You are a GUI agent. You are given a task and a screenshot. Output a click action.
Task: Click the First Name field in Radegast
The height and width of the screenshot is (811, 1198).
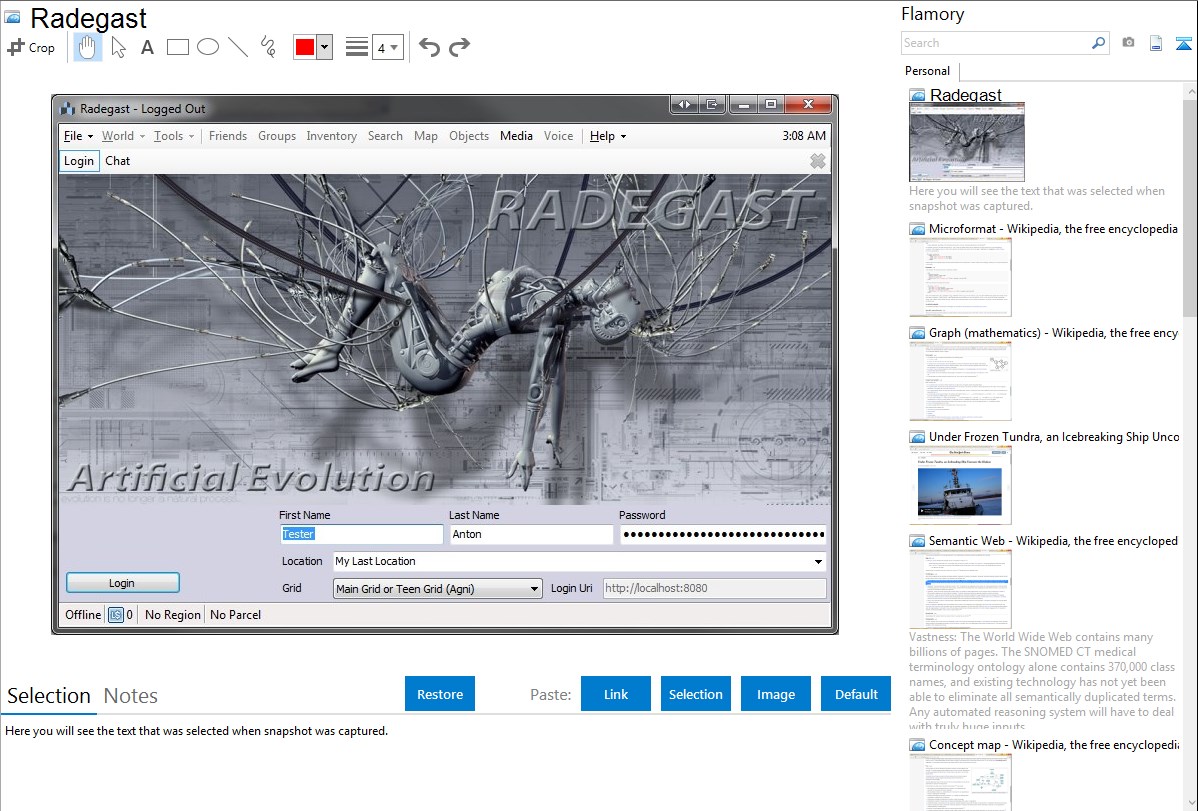(361, 534)
